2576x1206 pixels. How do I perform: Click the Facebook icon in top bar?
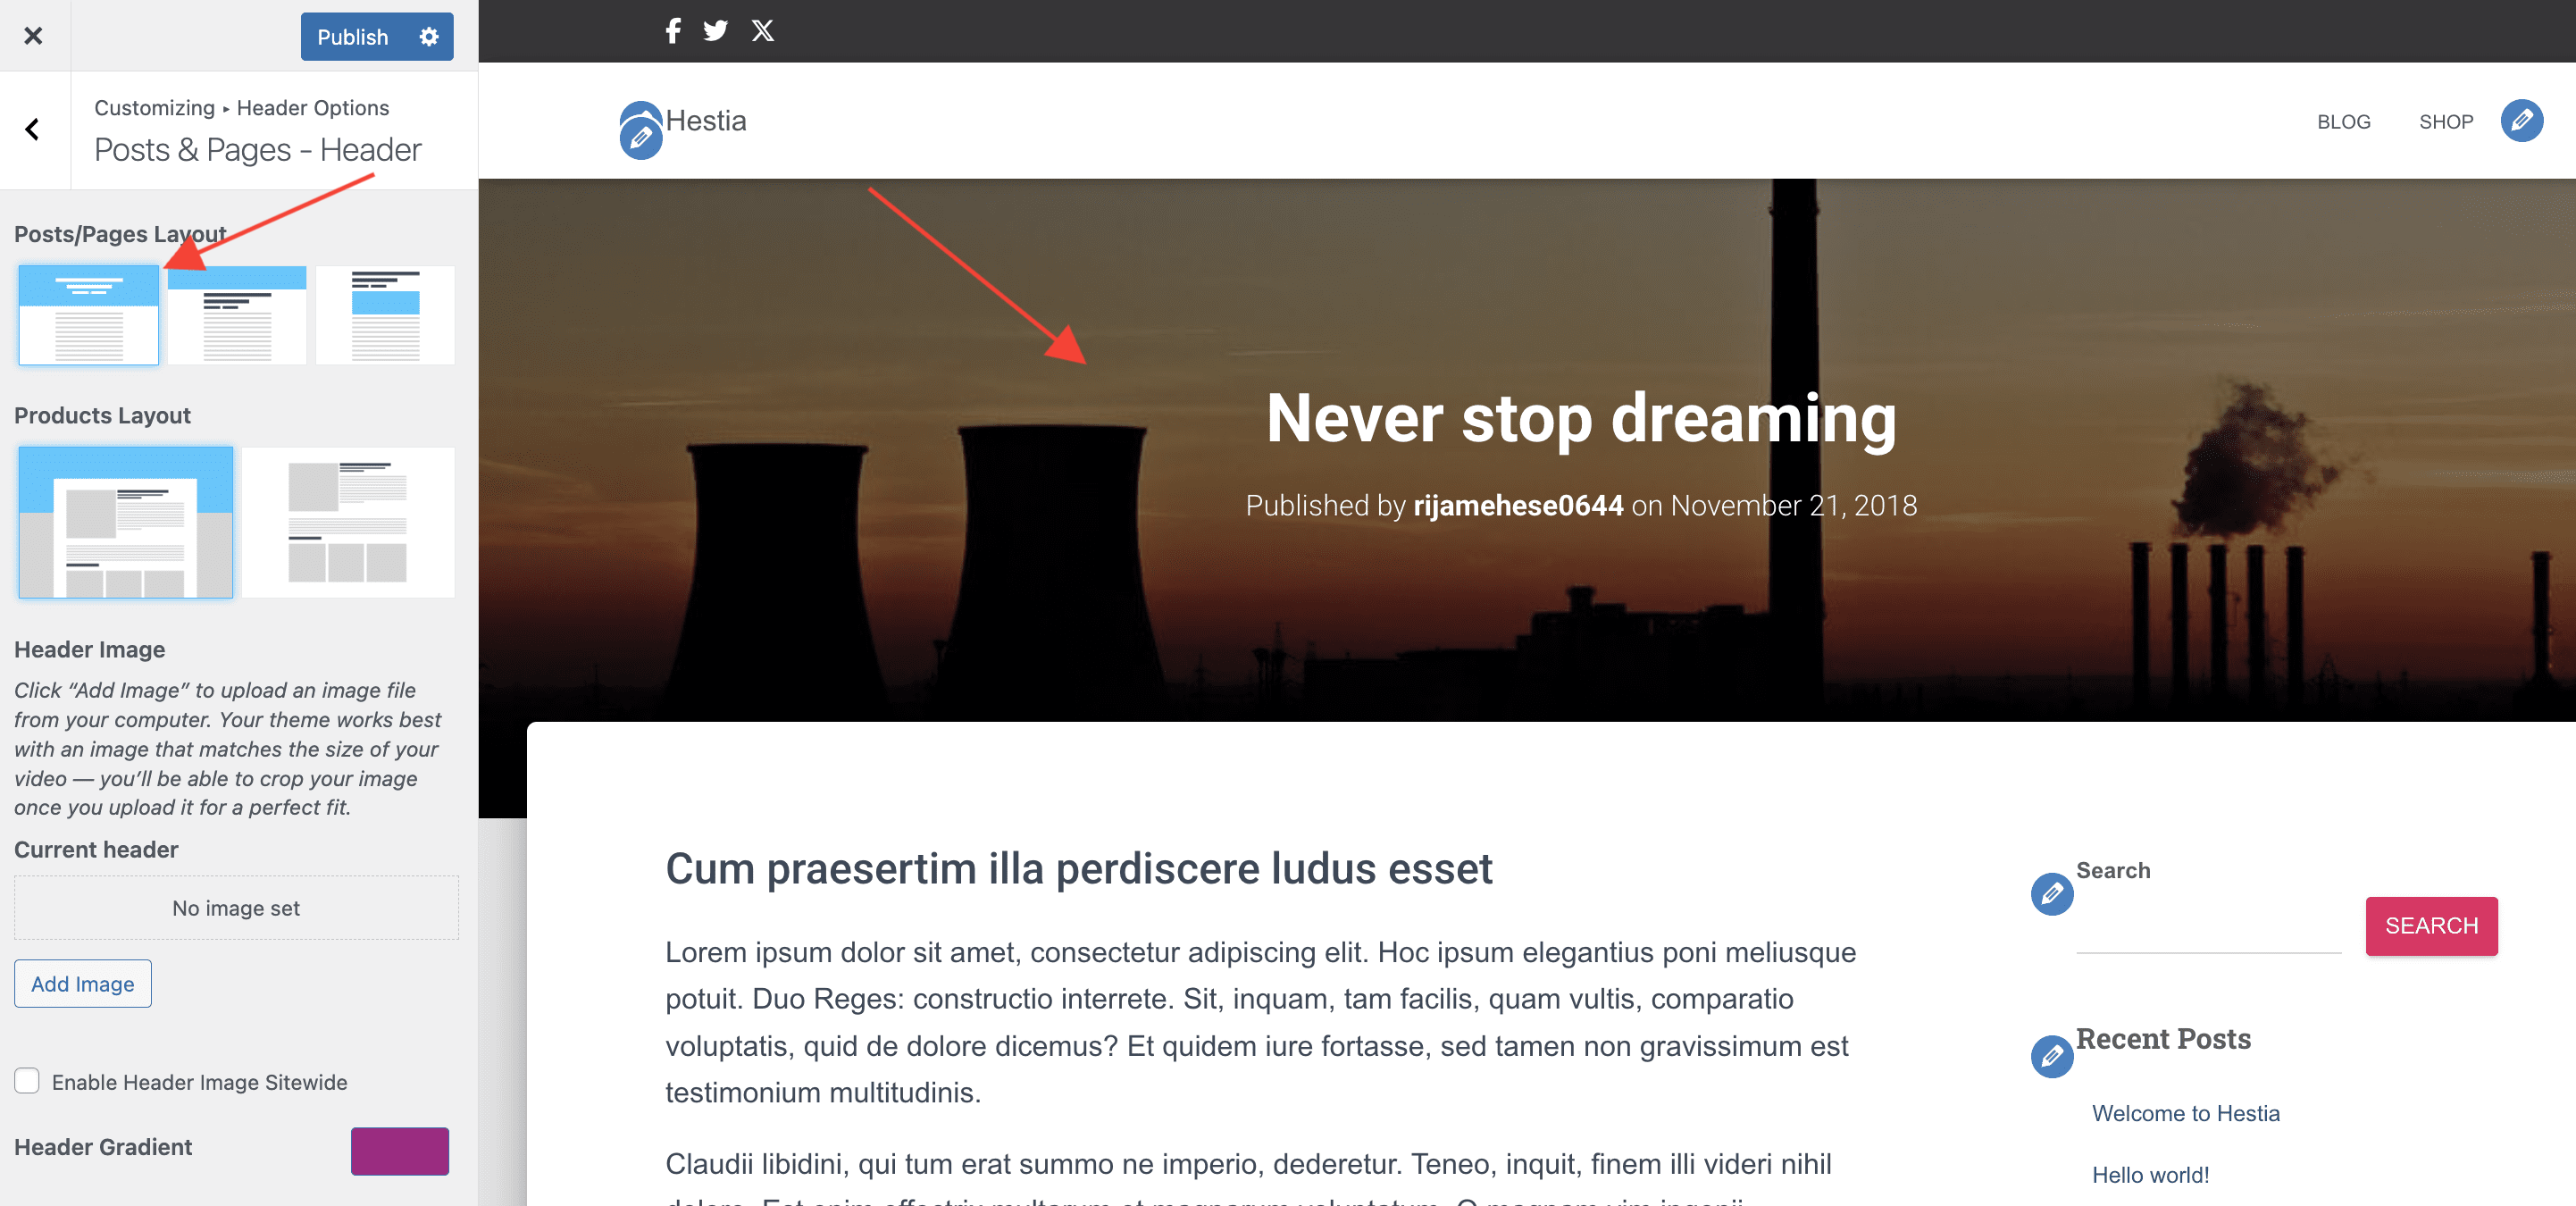pyautogui.click(x=673, y=31)
